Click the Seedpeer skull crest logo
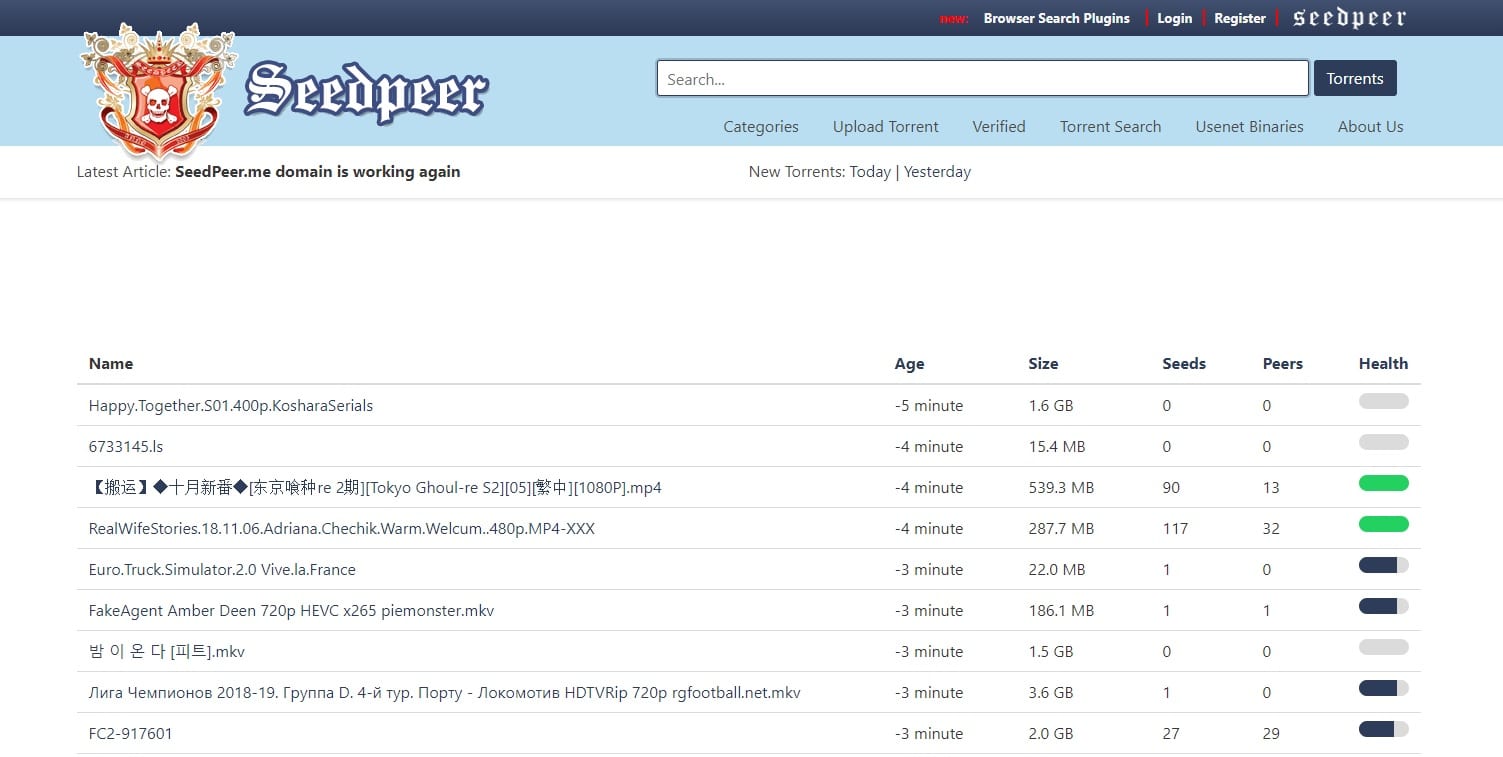 click(x=159, y=92)
